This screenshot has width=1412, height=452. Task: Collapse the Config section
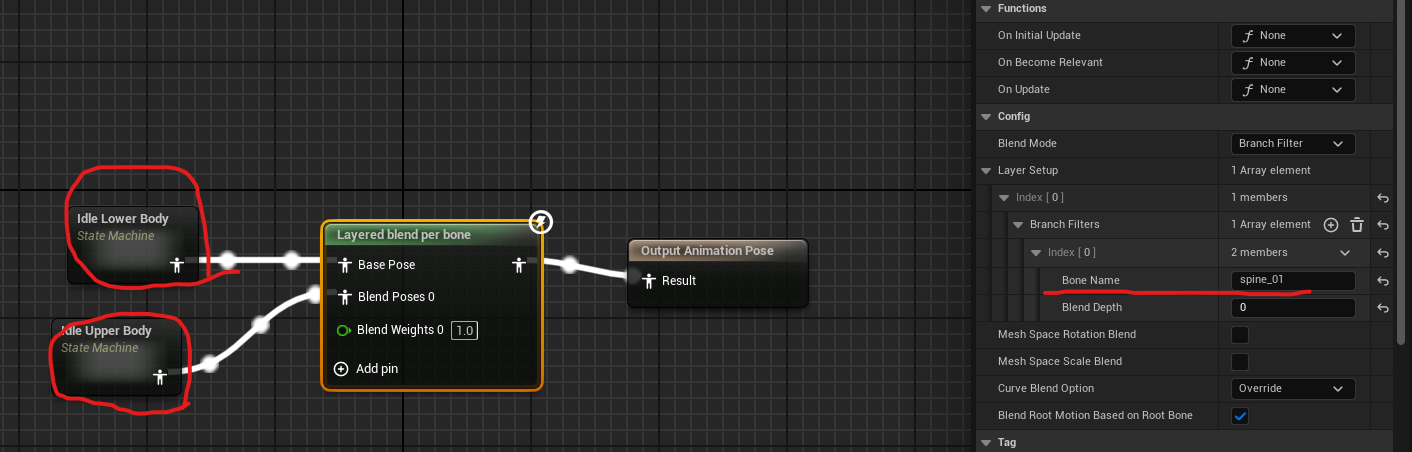point(986,117)
